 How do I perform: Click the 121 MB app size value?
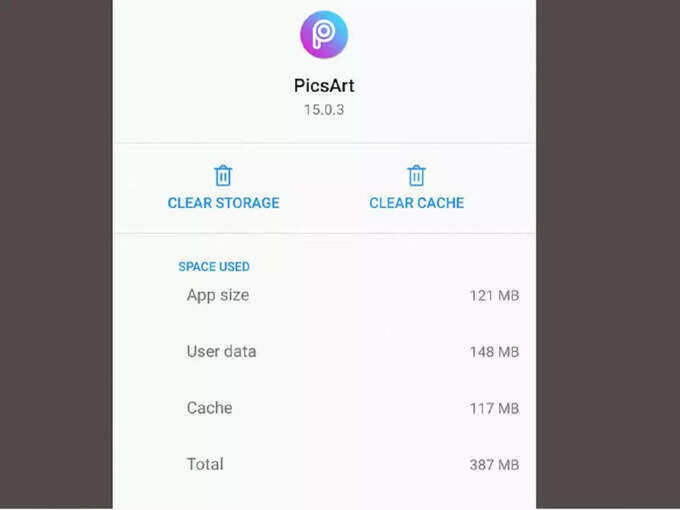click(494, 296)
